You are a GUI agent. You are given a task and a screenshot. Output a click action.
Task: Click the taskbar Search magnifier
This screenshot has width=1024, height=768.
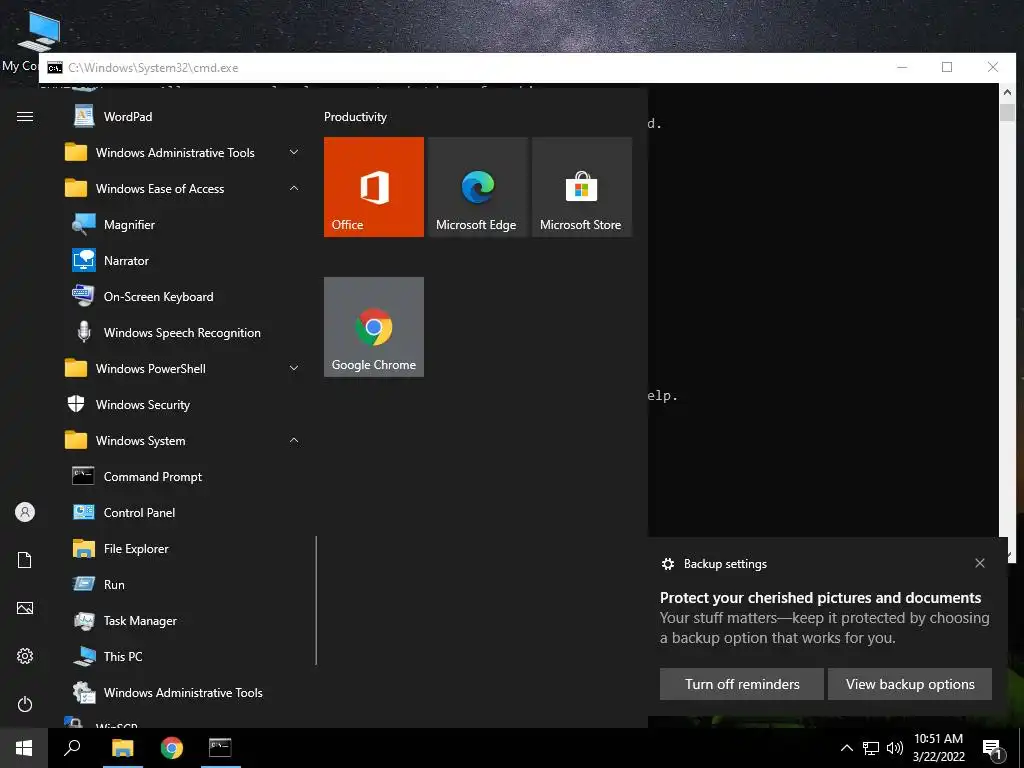[x=72, y=748]
